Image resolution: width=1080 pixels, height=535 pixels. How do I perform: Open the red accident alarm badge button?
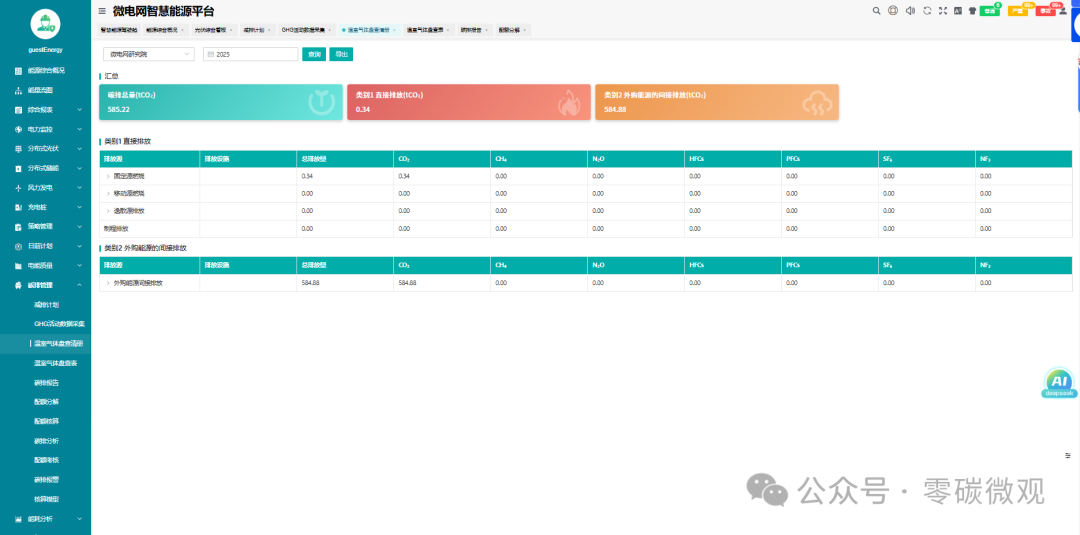(x=1046, y=11)
